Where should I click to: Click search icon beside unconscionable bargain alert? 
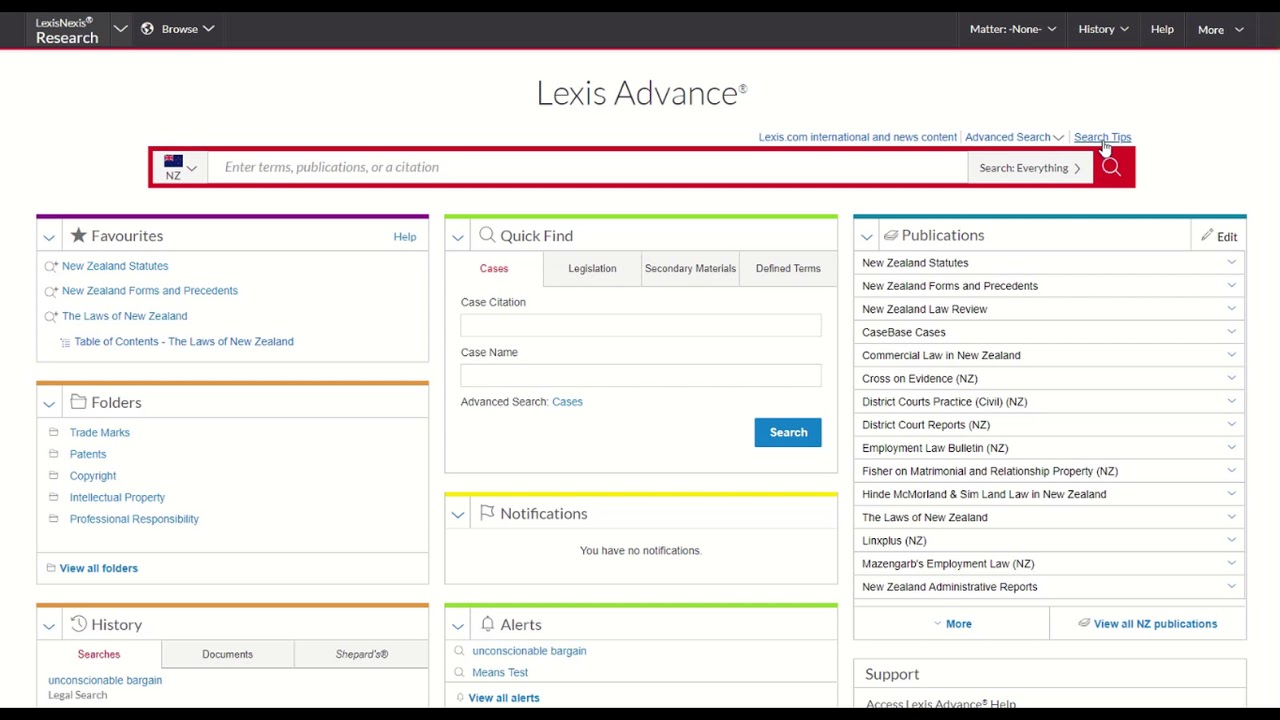(460, 651)
